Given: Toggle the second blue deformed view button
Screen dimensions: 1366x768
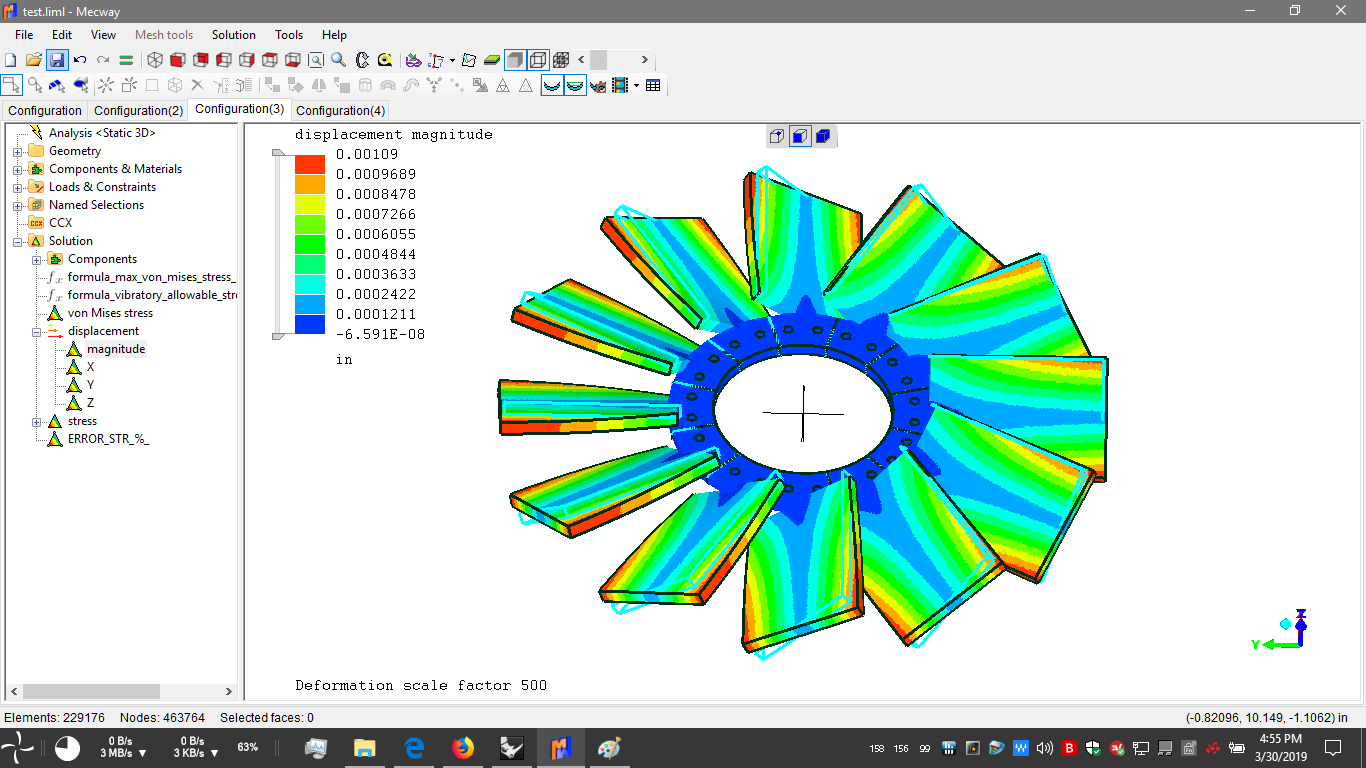Looking at the screenshot, I should (x=575, y=86).
